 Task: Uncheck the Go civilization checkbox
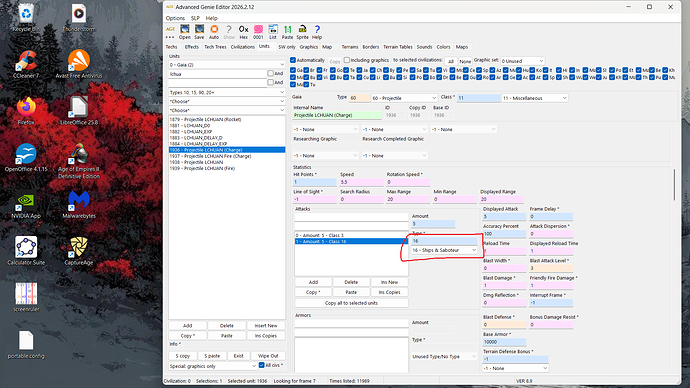pos(333,70)
